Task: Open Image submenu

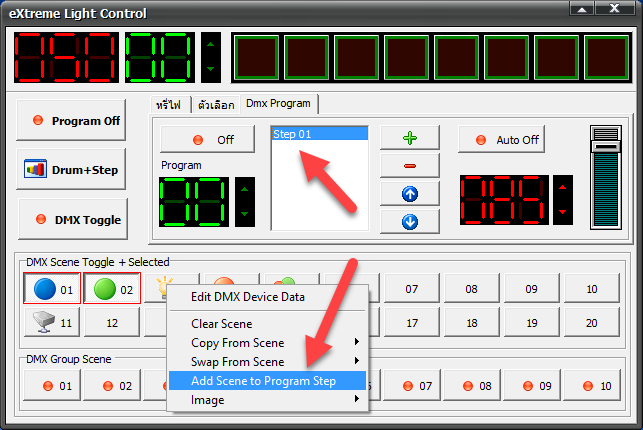Action: point(267,400)
